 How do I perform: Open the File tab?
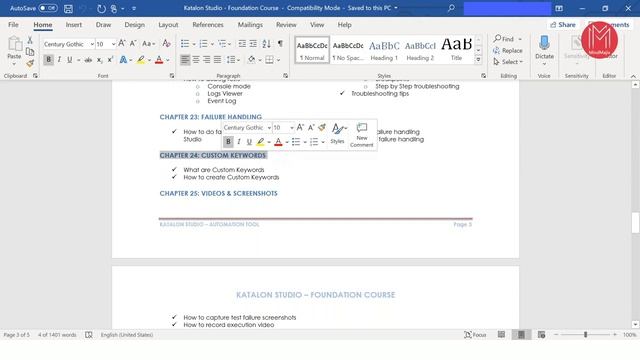coord(13,25)
